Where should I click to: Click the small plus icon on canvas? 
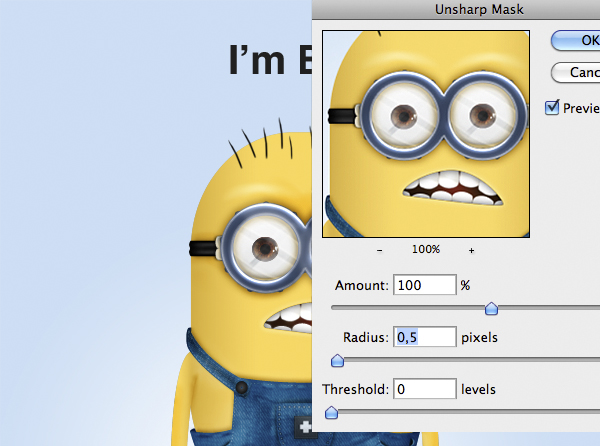pyautogui.click(x=305, y=426)
